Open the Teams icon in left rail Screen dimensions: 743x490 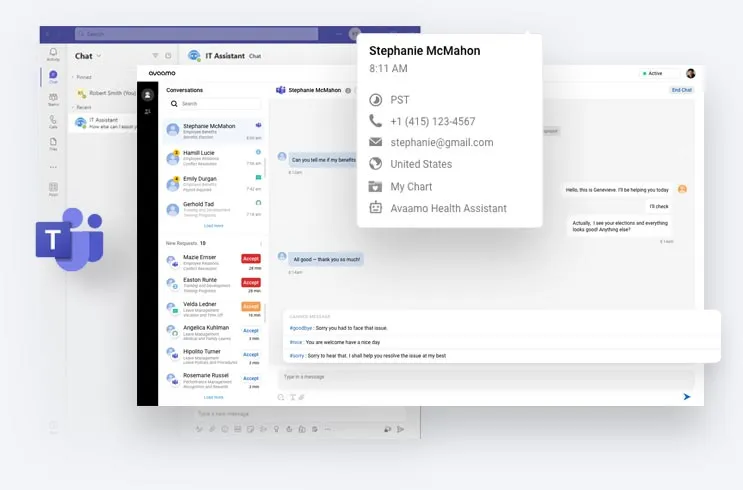(53, 99)
